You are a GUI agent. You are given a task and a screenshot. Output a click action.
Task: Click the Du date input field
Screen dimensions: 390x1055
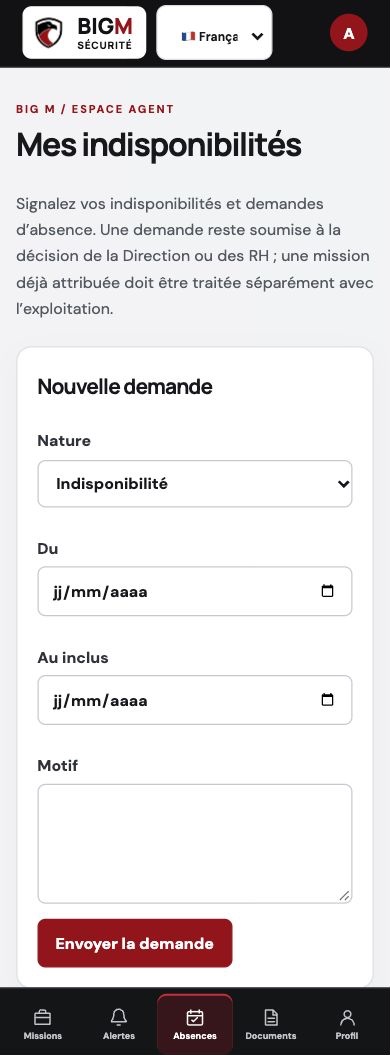195,591
